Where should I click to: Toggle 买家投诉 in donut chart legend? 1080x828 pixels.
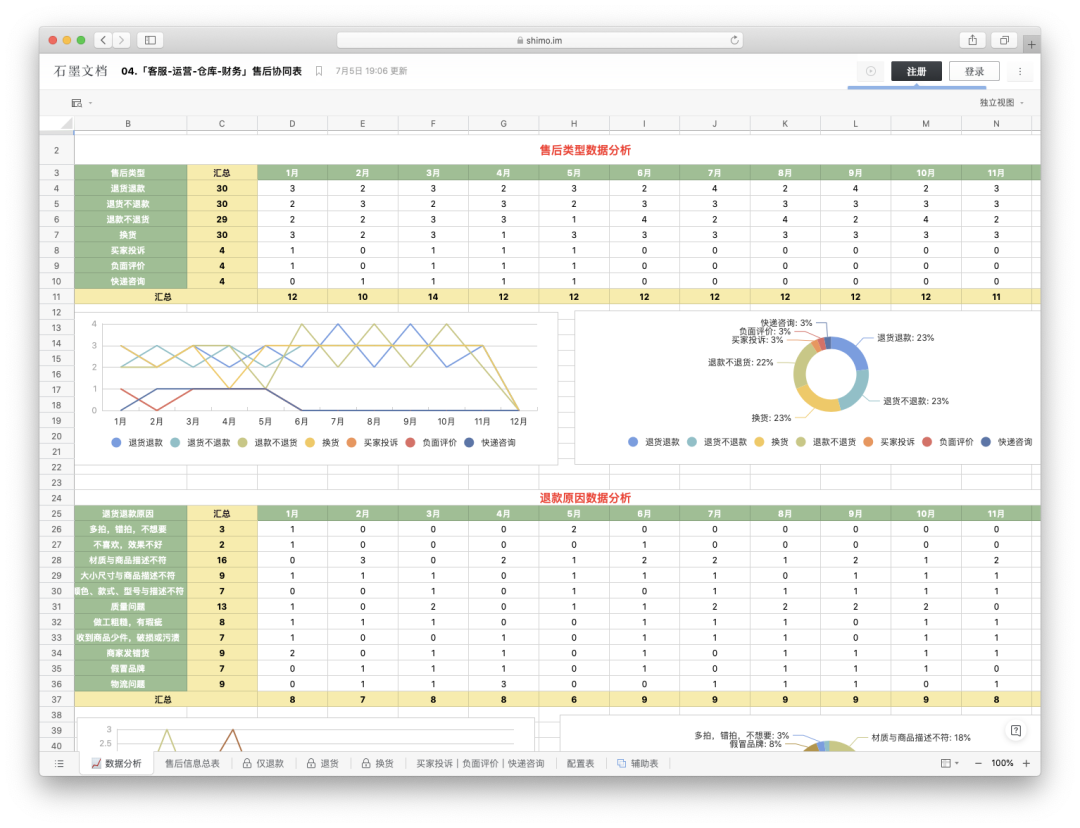[x=889, y=442]
